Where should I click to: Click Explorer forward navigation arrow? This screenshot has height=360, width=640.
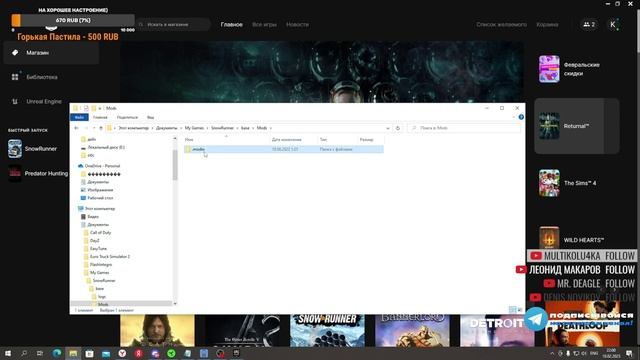coord(86,128)
